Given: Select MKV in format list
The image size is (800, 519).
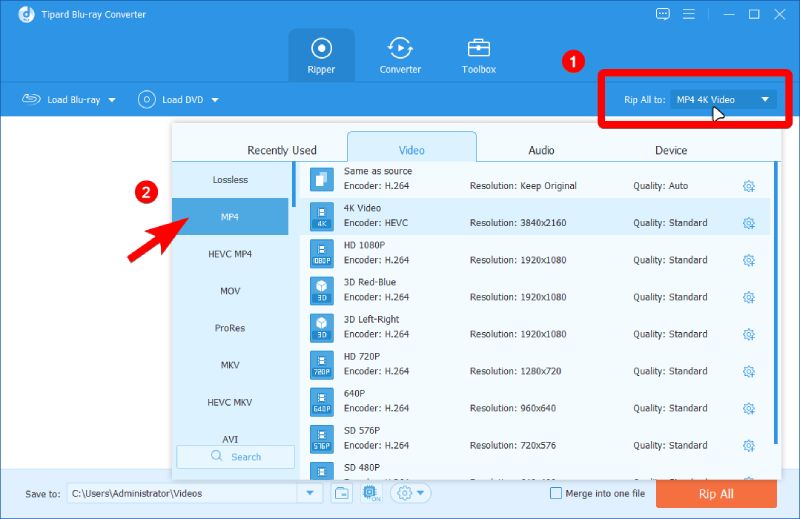Looking at the screenshot, I should coord(230,365).
